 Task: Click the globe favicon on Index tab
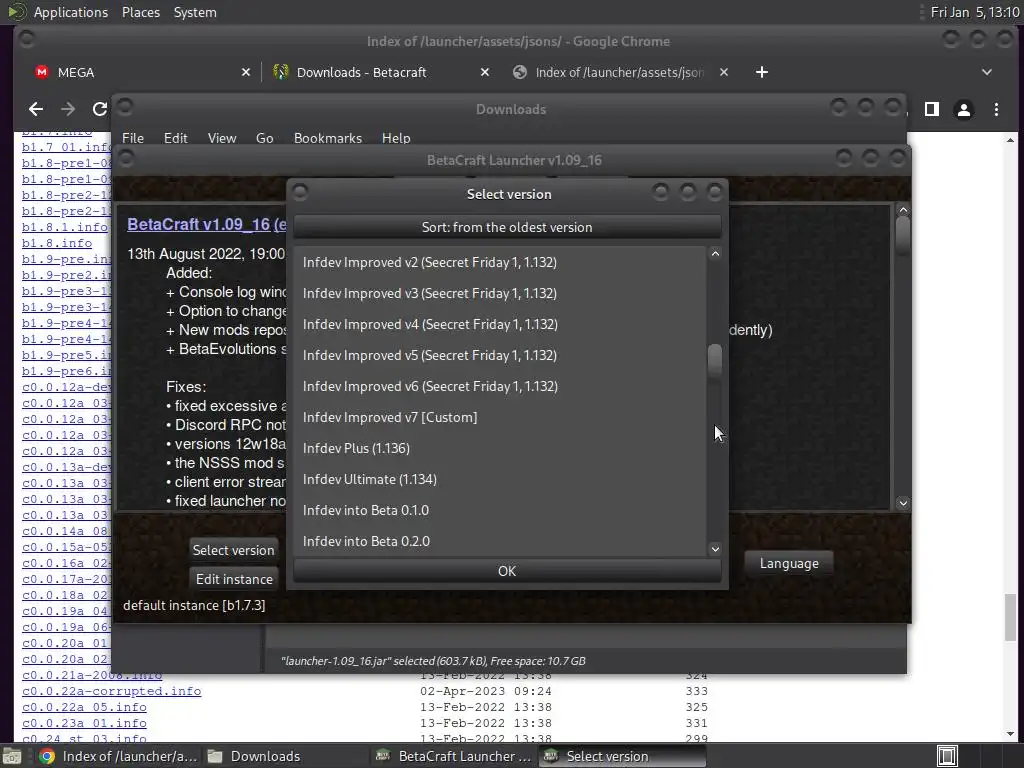(x=520, y=72)
